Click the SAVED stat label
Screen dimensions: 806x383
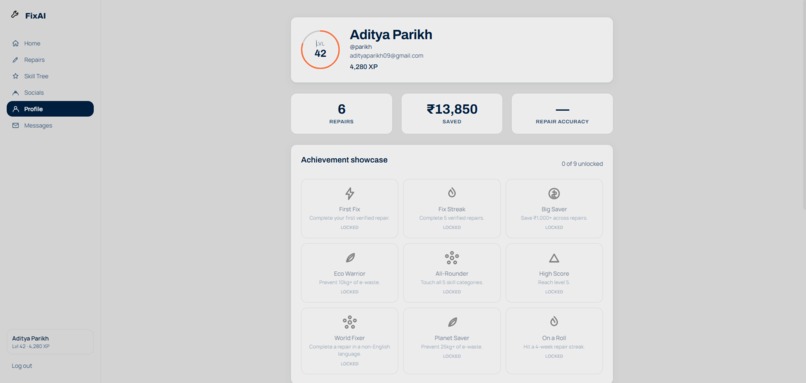452,122
